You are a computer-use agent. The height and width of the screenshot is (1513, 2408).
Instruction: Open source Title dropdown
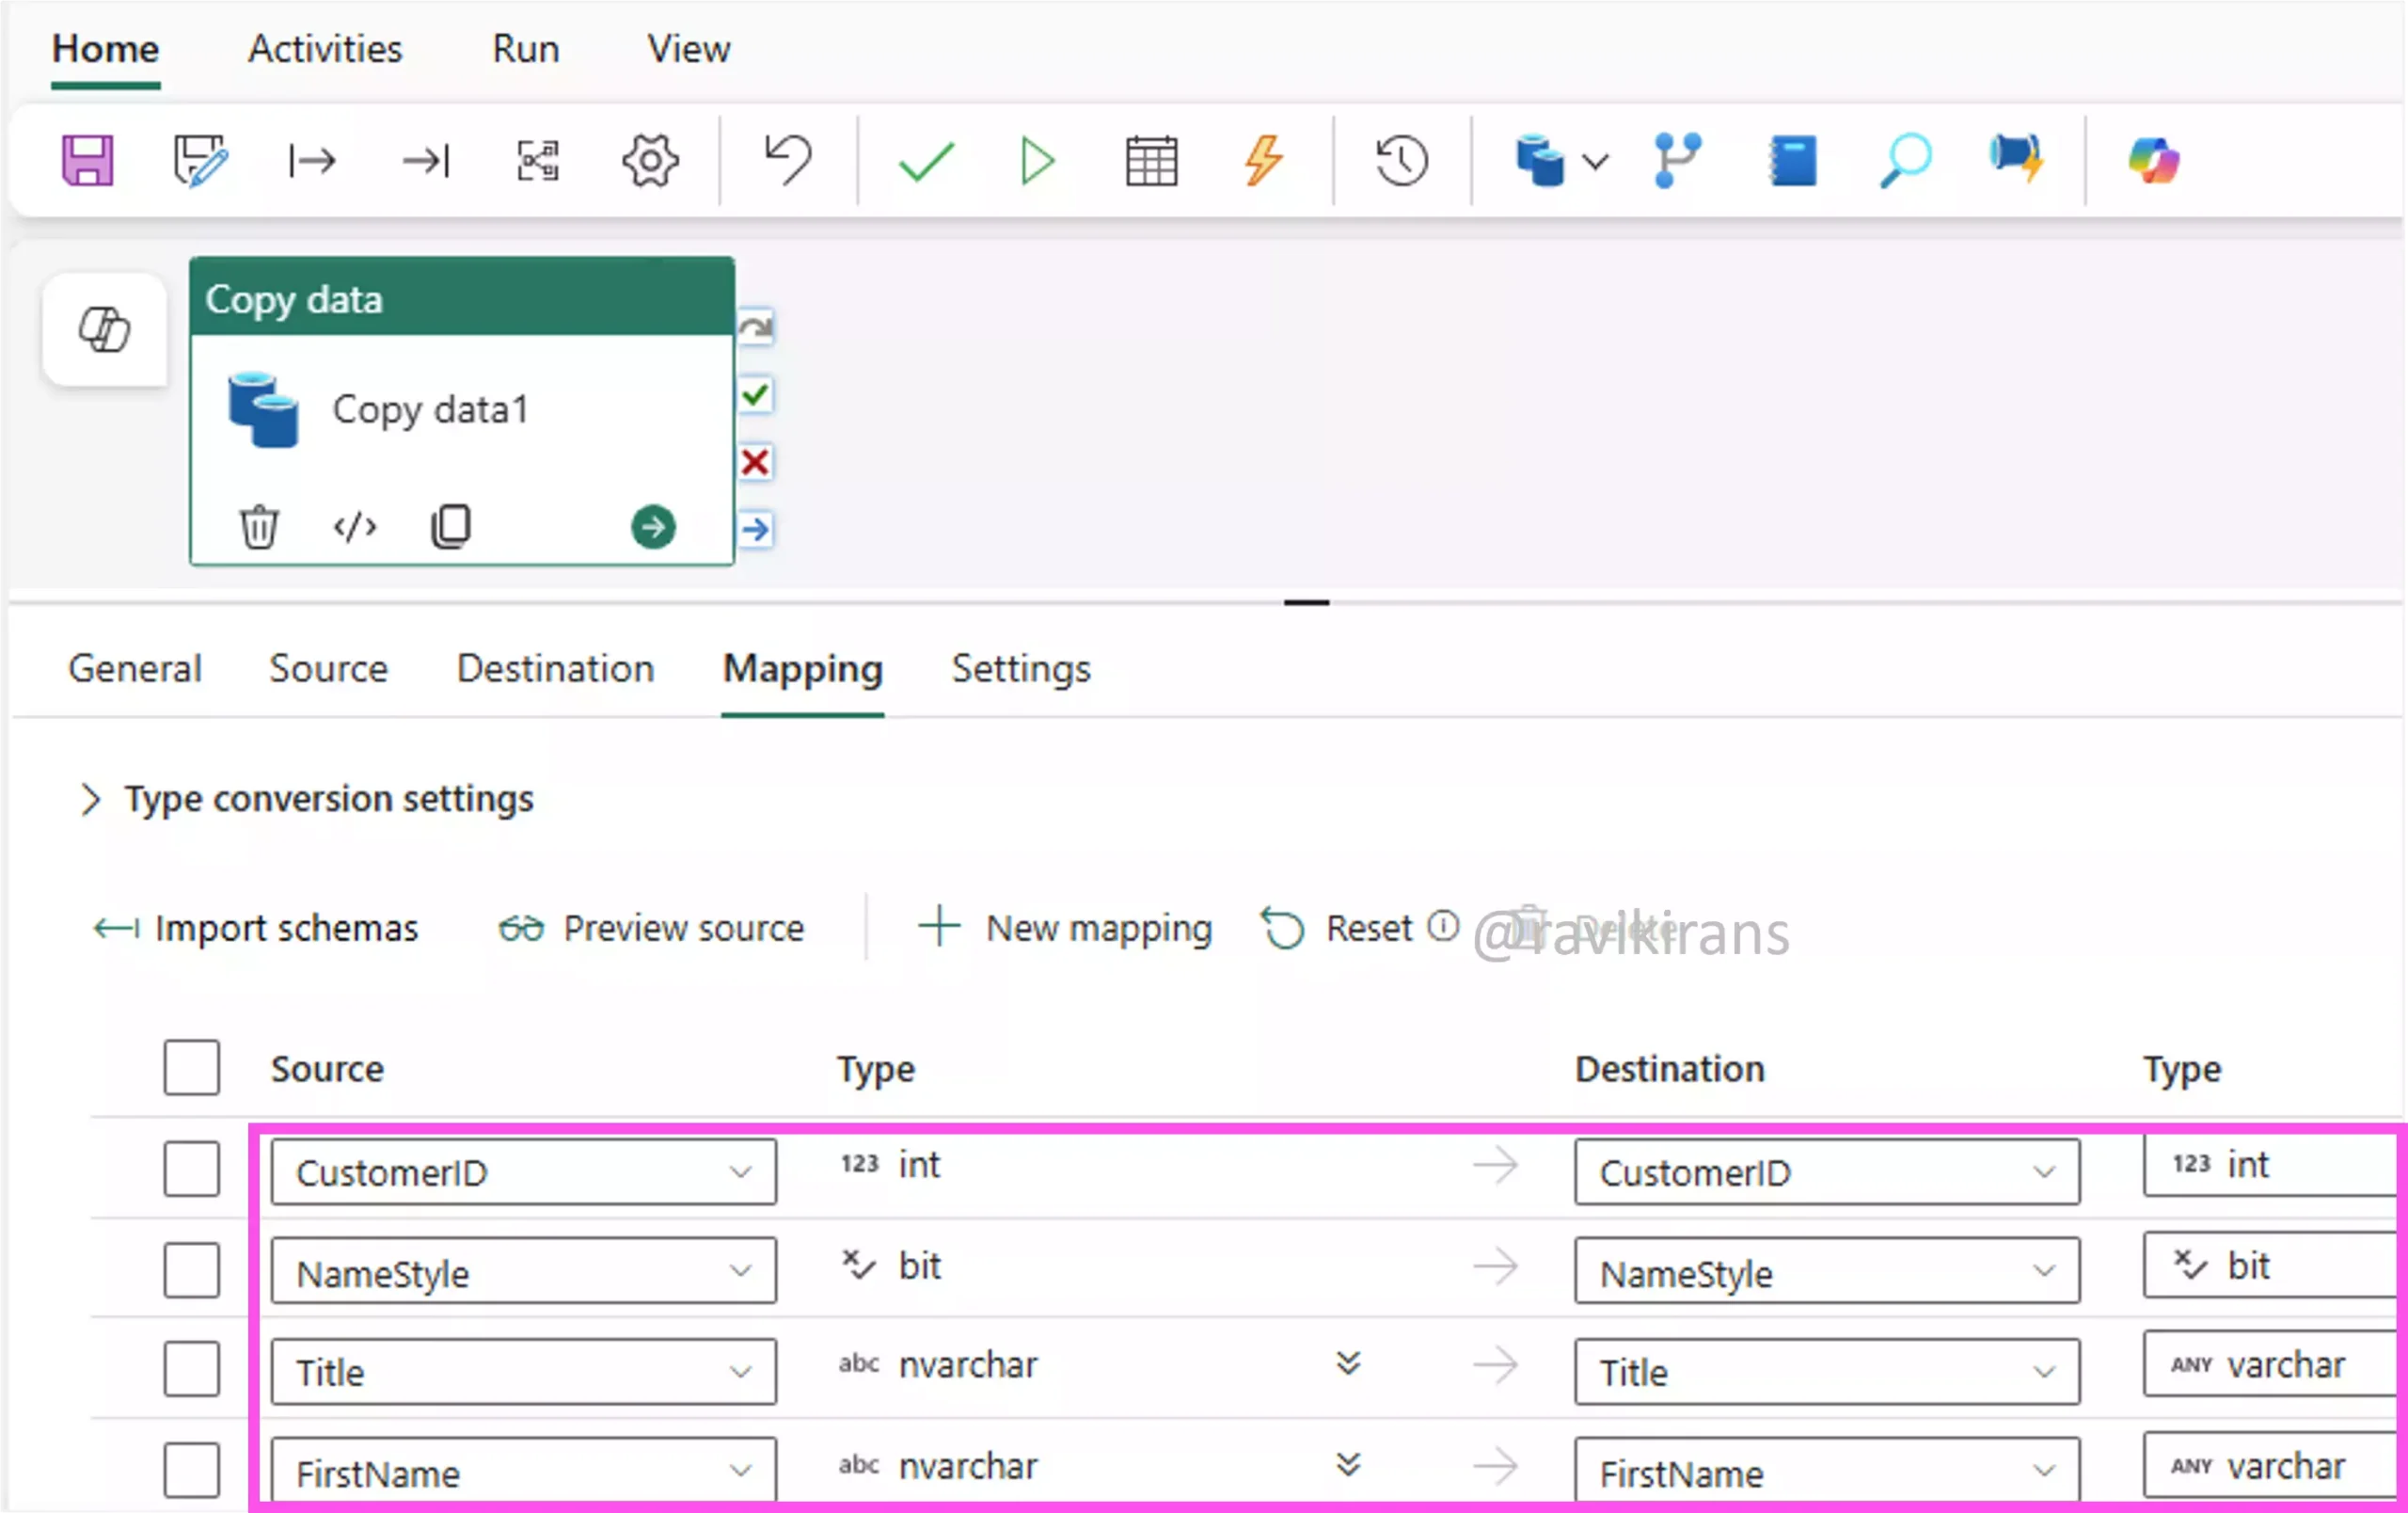click(x=524, y=1371)
